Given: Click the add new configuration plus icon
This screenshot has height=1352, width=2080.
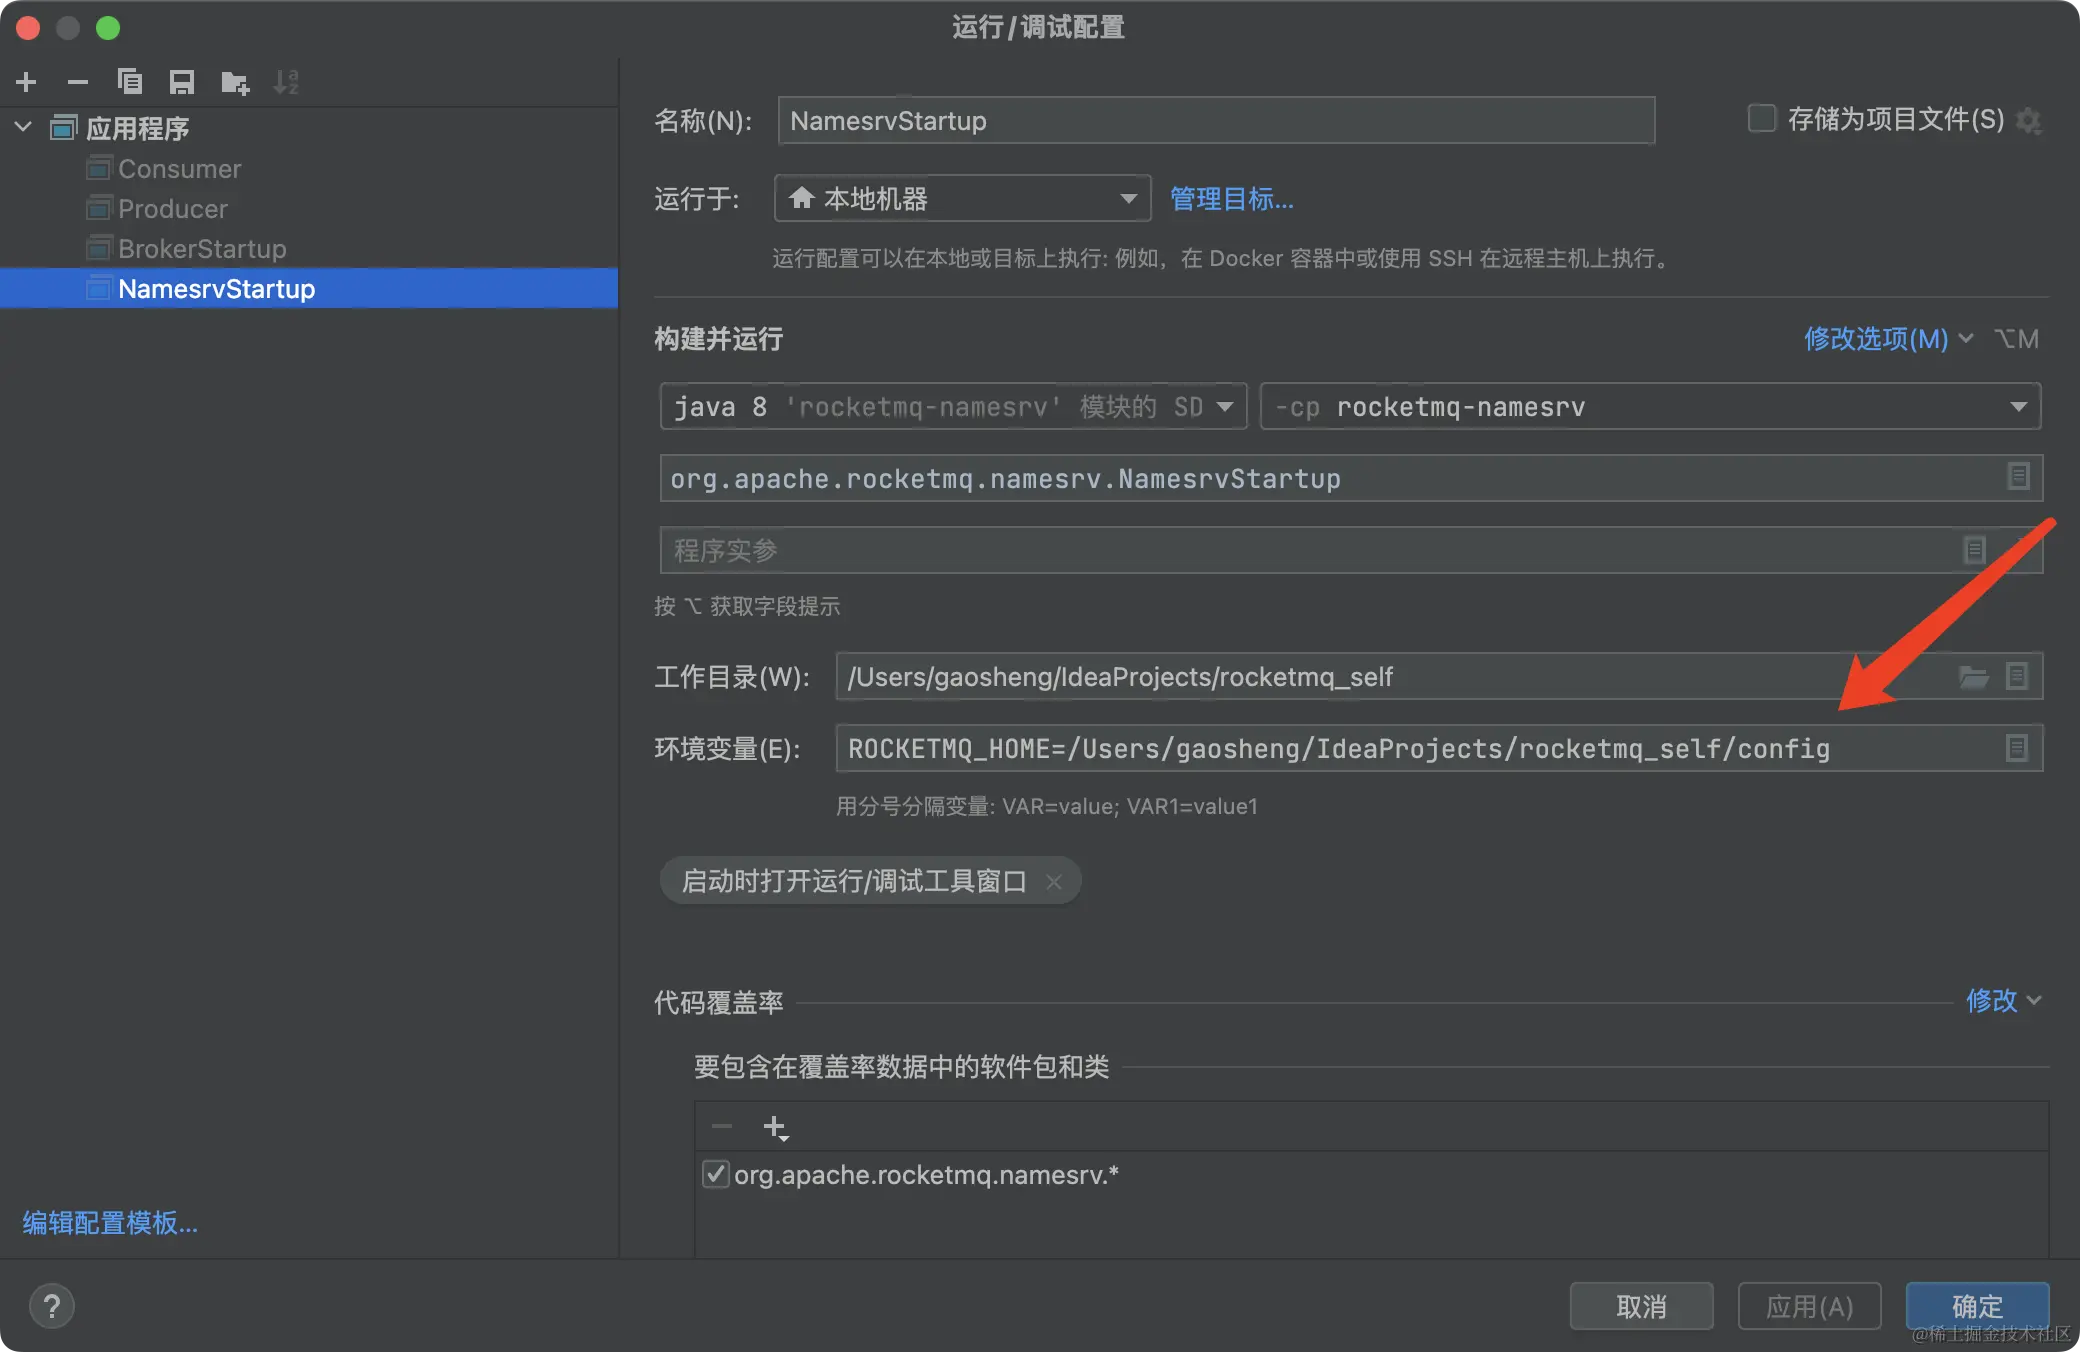Looking at the screenshot, I should pos(27,82).
